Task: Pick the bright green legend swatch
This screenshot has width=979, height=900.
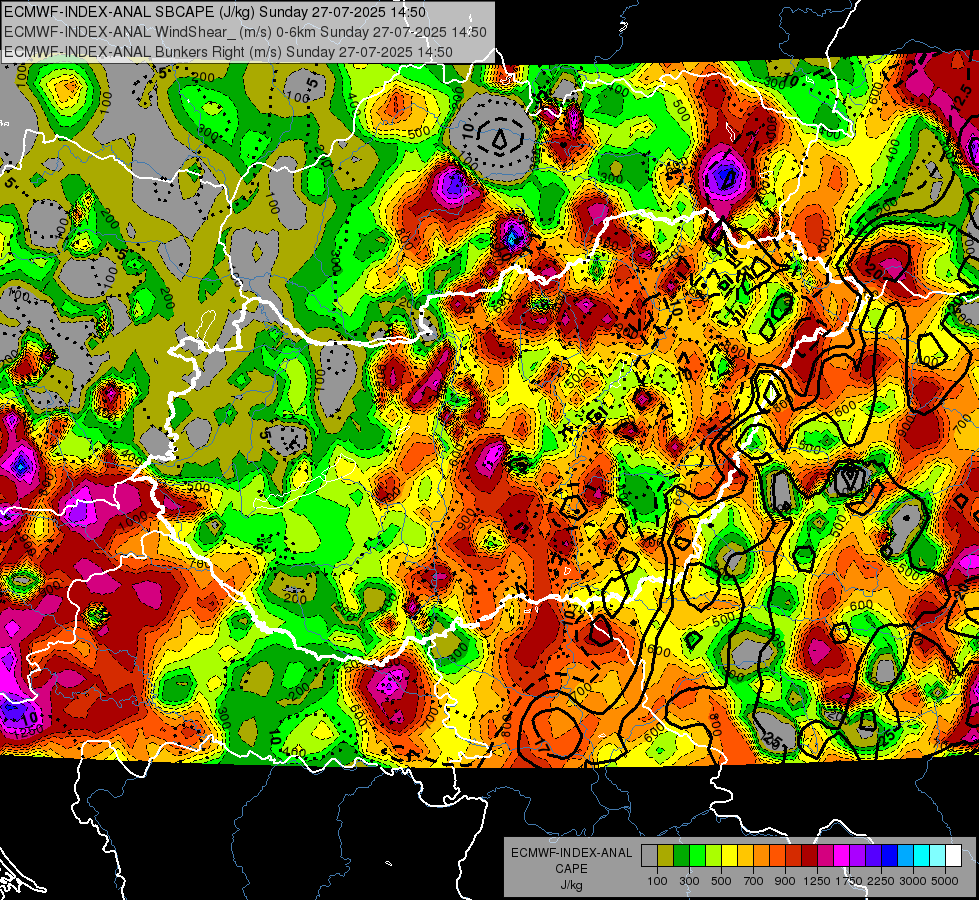Action: point(697,856)
